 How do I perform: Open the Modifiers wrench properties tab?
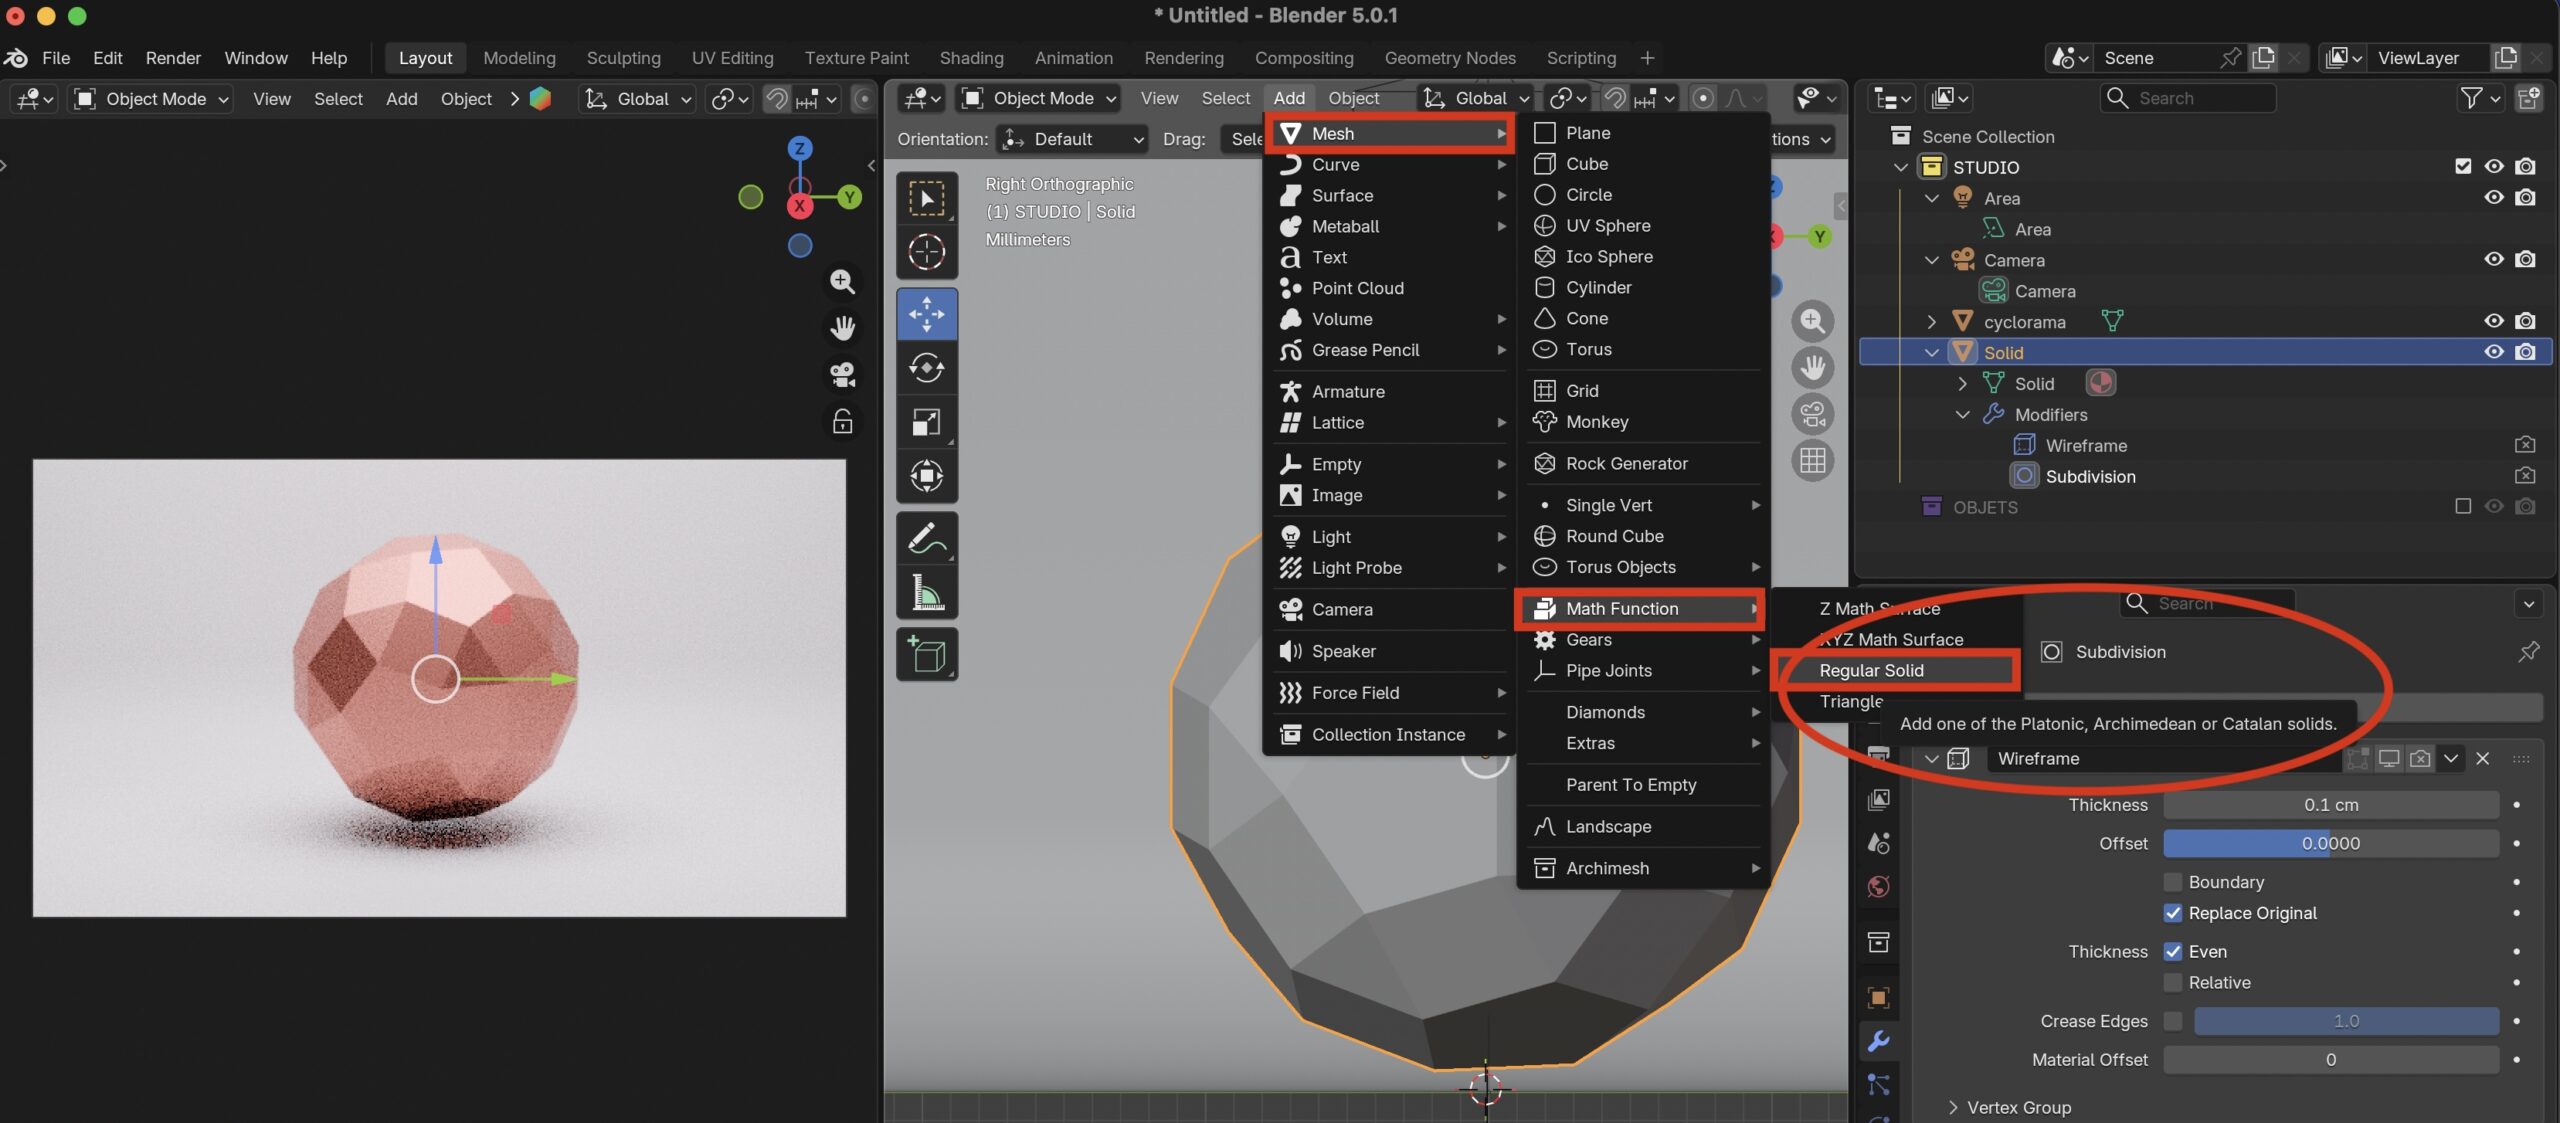pyautogui.click(x=1878, y=1041)
